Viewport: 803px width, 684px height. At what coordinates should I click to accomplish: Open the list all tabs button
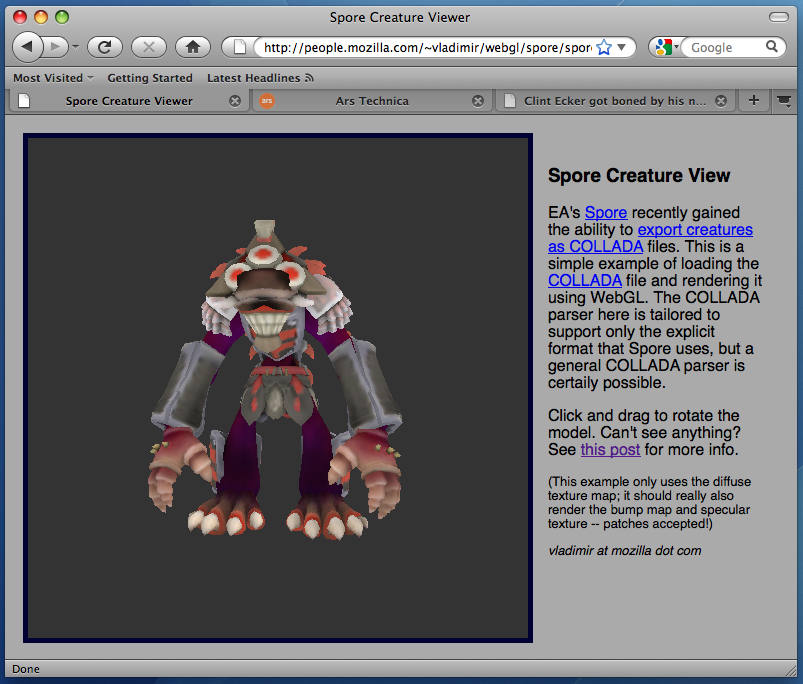tap(784, 101)
